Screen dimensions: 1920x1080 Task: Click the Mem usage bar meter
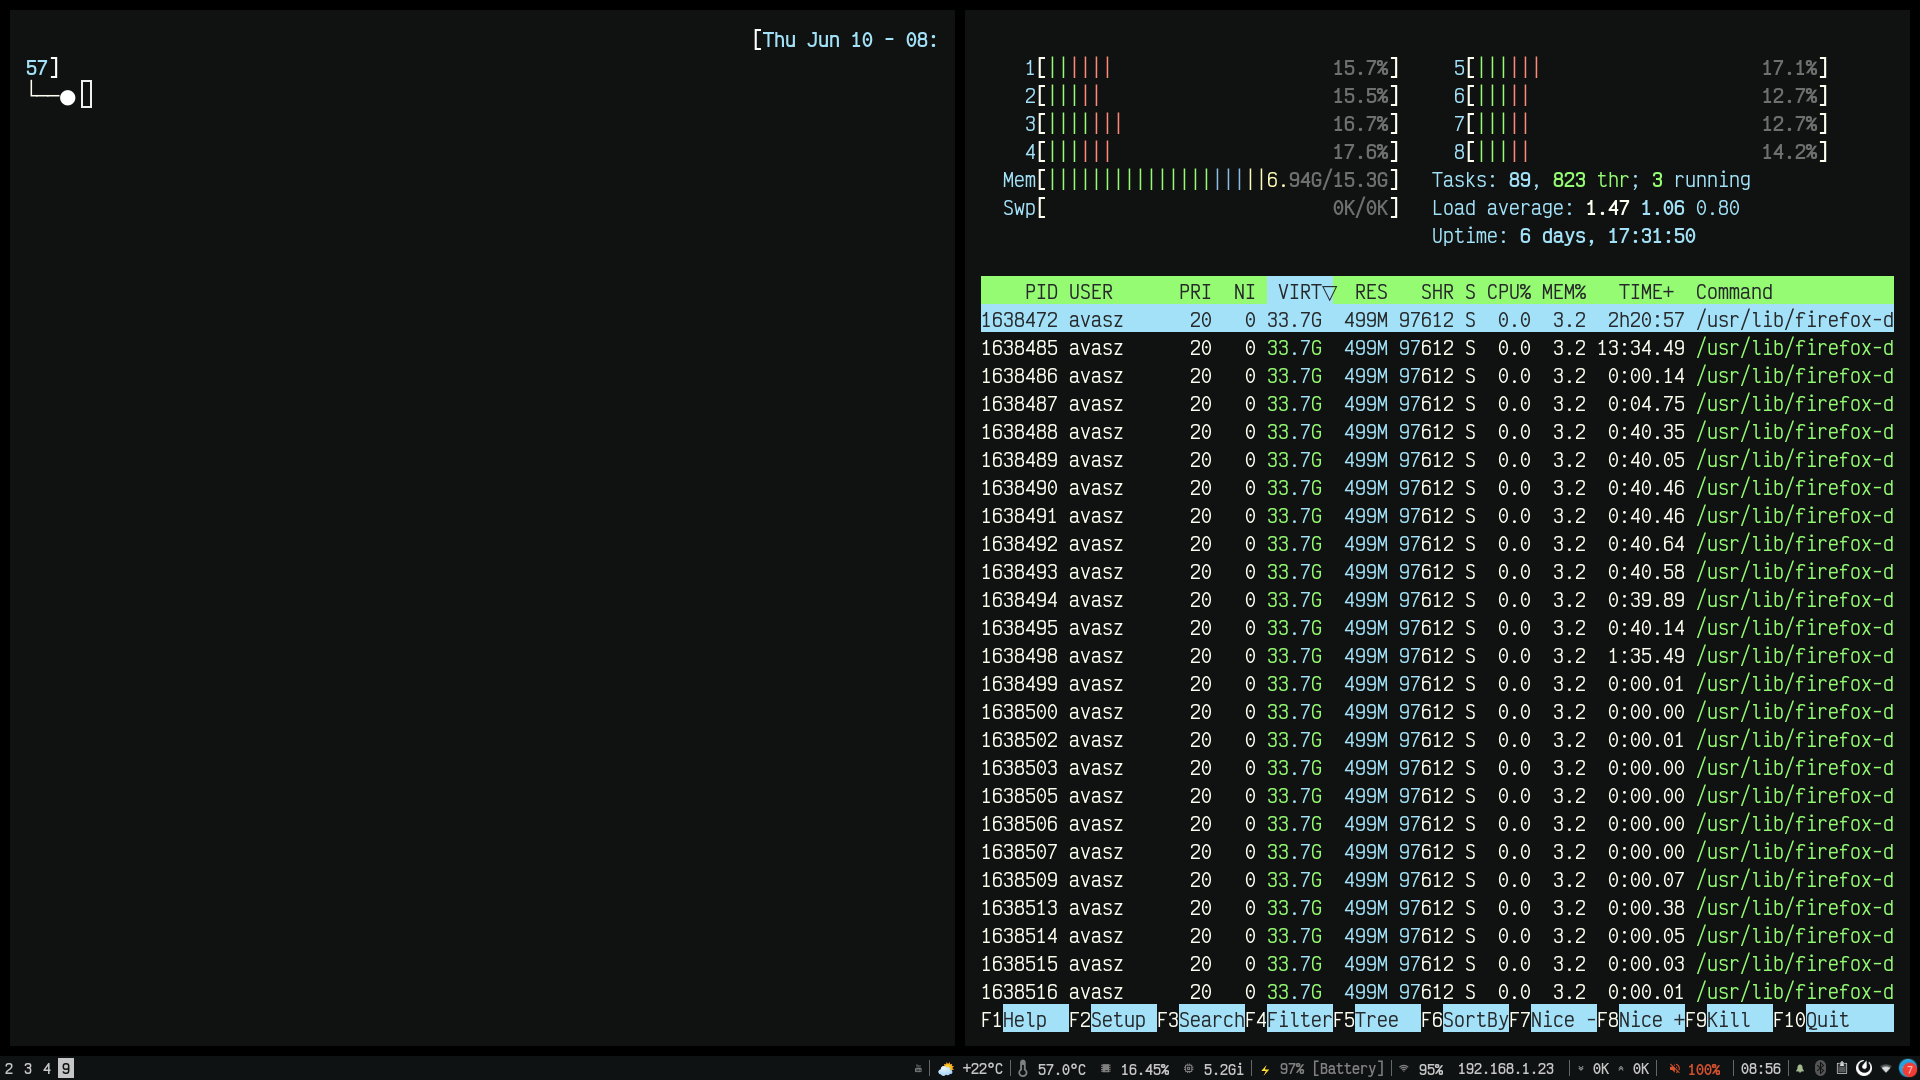[x=1200, y=180]
